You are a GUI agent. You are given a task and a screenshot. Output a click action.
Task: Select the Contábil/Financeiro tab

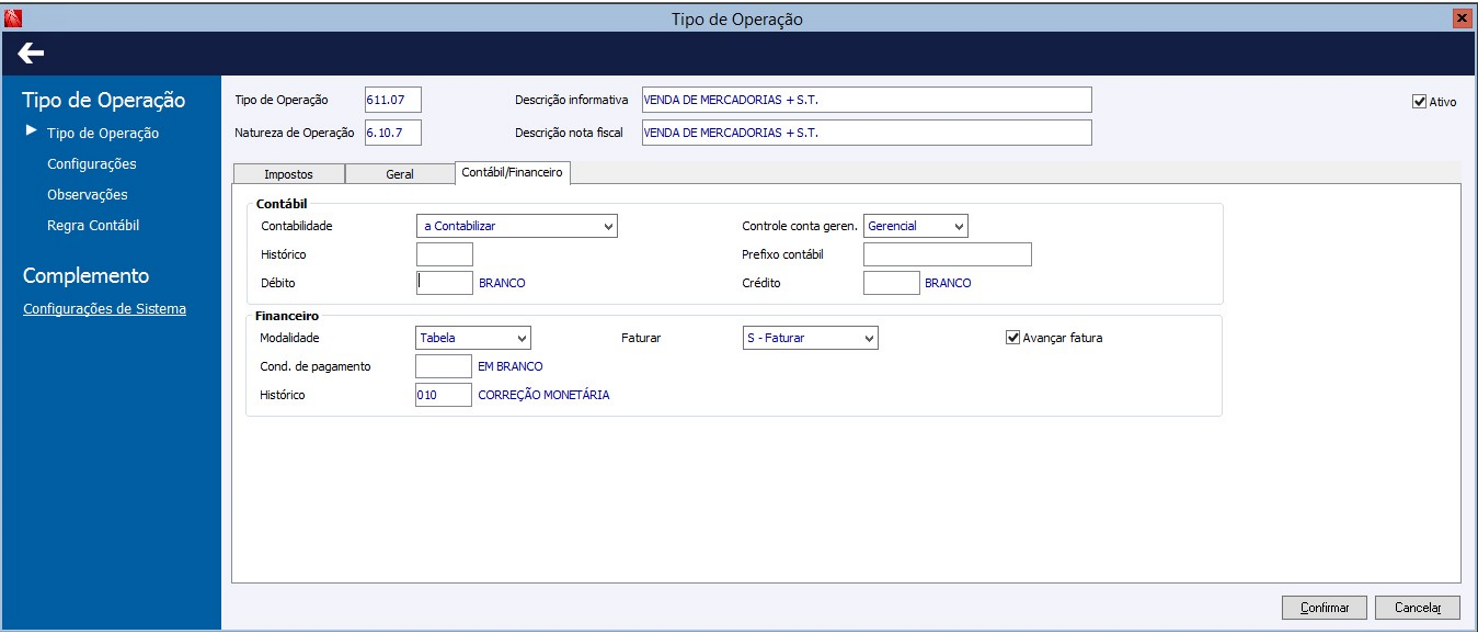coord(512,172)
